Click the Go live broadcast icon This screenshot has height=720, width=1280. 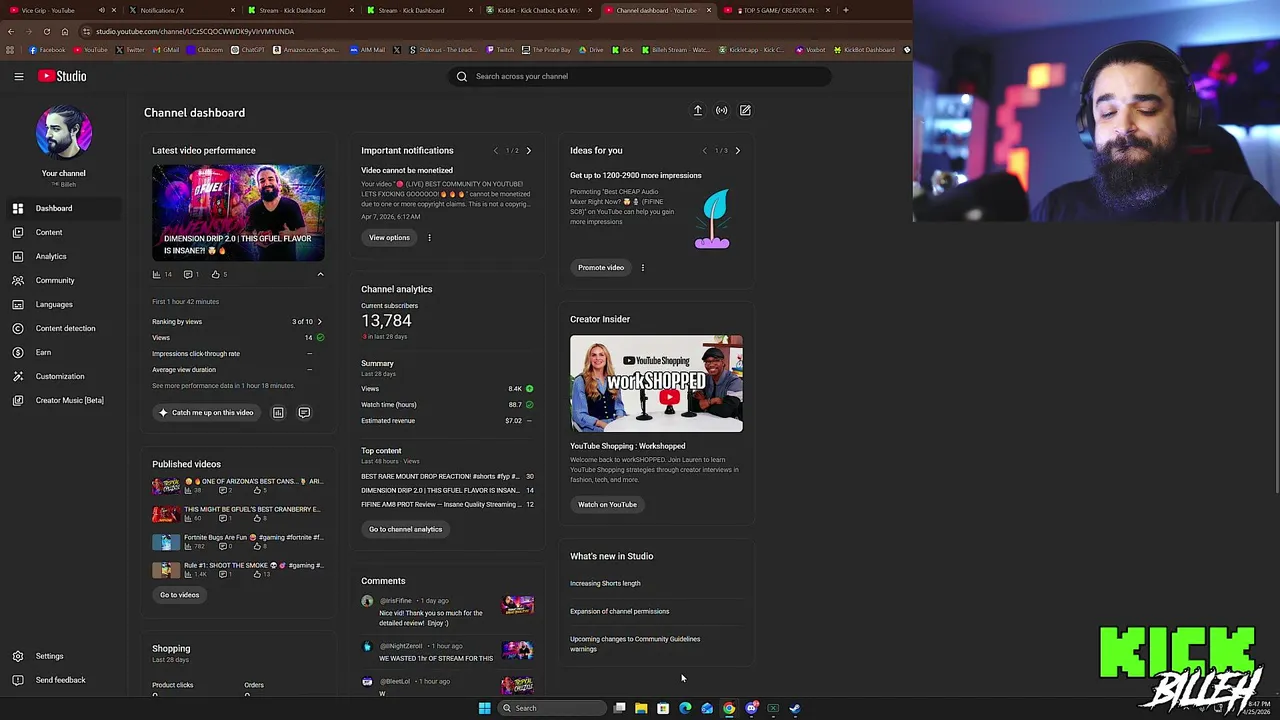coord(721,111)
